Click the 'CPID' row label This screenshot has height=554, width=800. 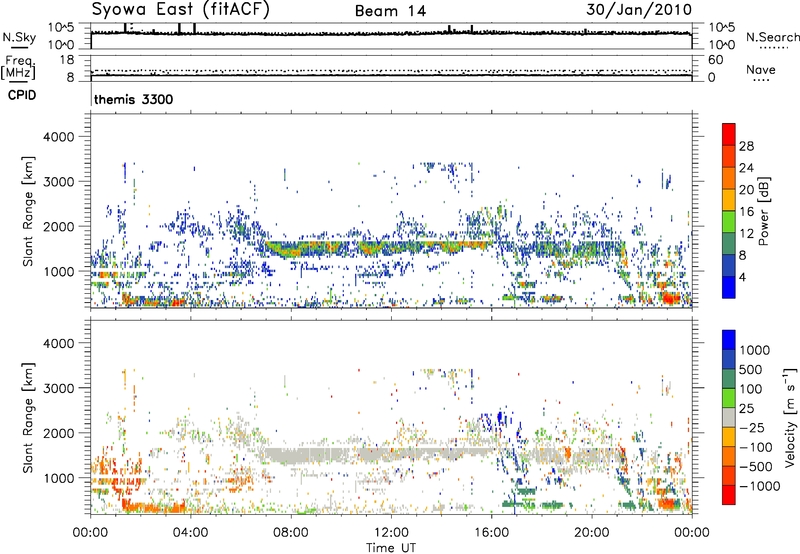point(22,95)
